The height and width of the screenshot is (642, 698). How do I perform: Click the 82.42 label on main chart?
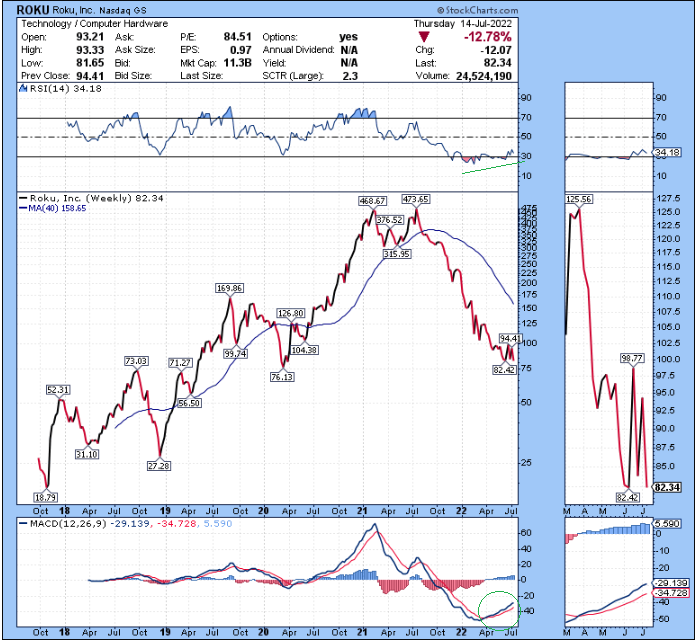(x=504, y=370)
